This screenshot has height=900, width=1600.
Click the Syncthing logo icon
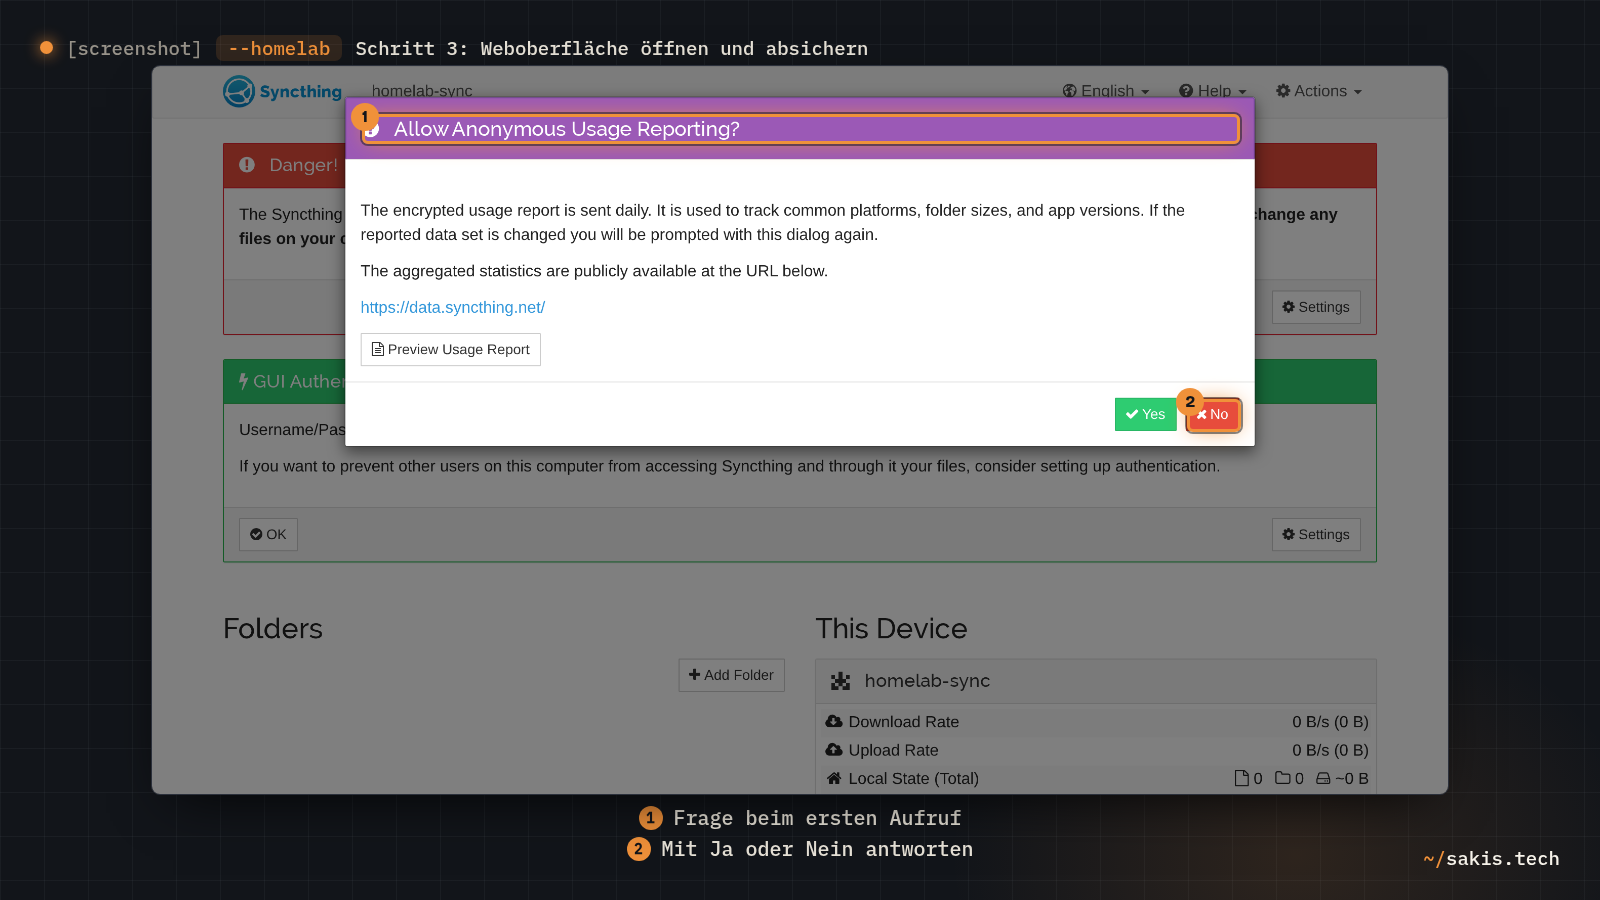tap(239, 91)
